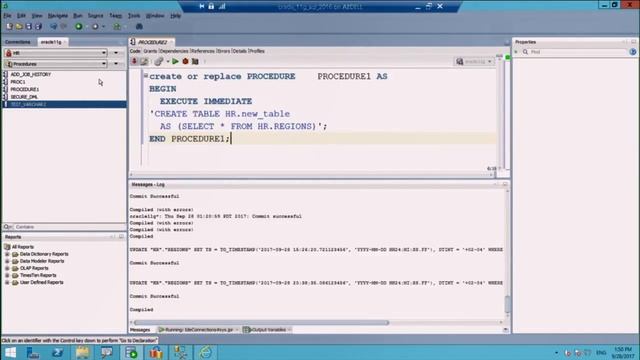Select ADD_JOB_HISTORY procedure in the list
Screen dimensions: 640x360
coord(31,74)
